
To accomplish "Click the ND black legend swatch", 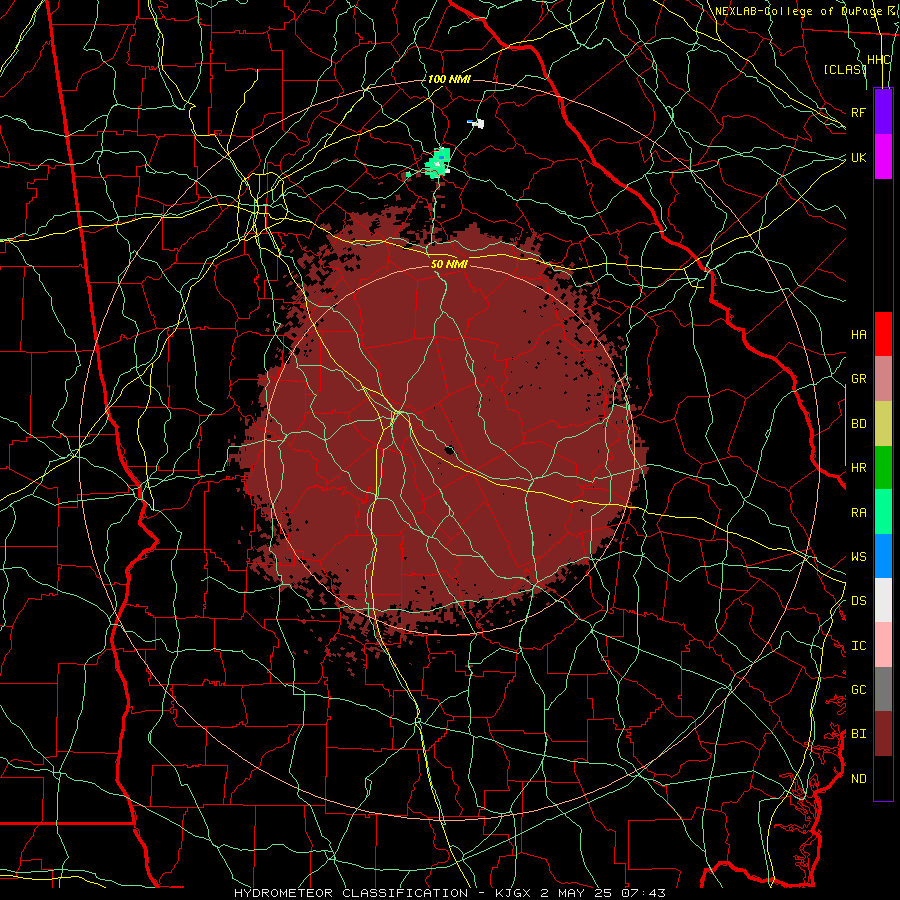I will pyautogui.click(x=883, y=778).
